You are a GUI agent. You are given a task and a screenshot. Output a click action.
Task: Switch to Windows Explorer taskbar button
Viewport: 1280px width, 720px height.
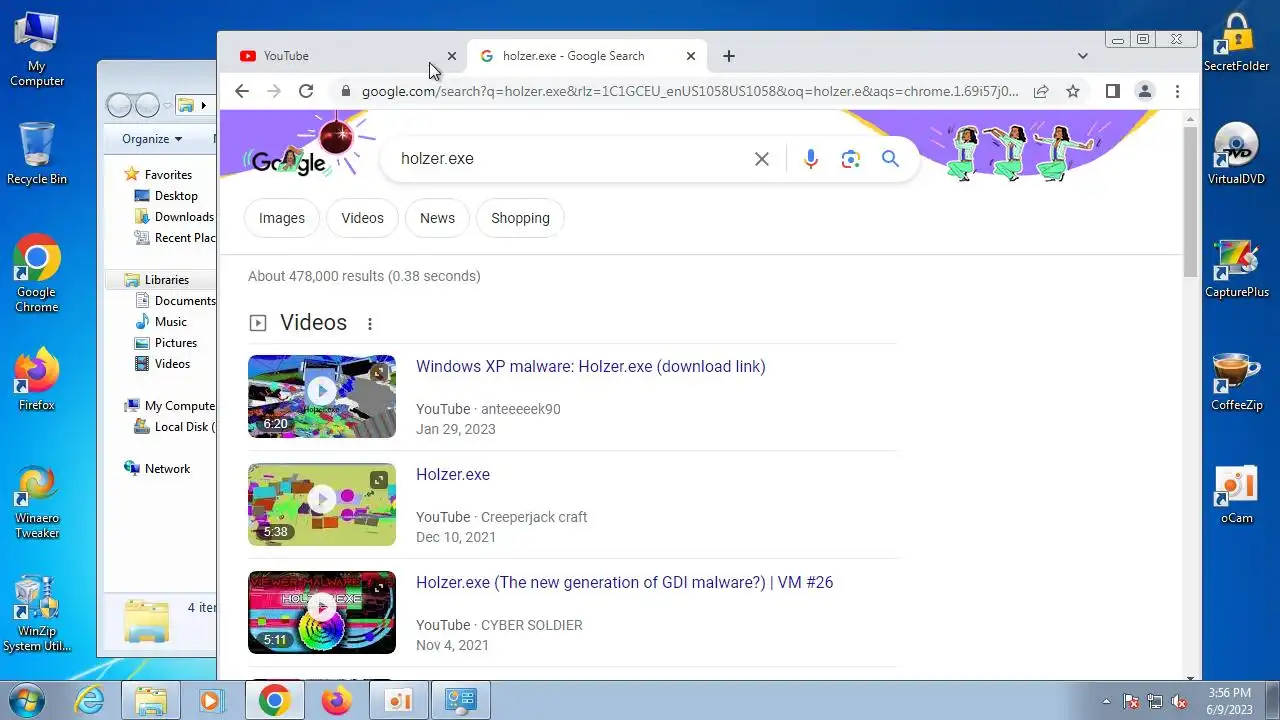click(150, 700)
